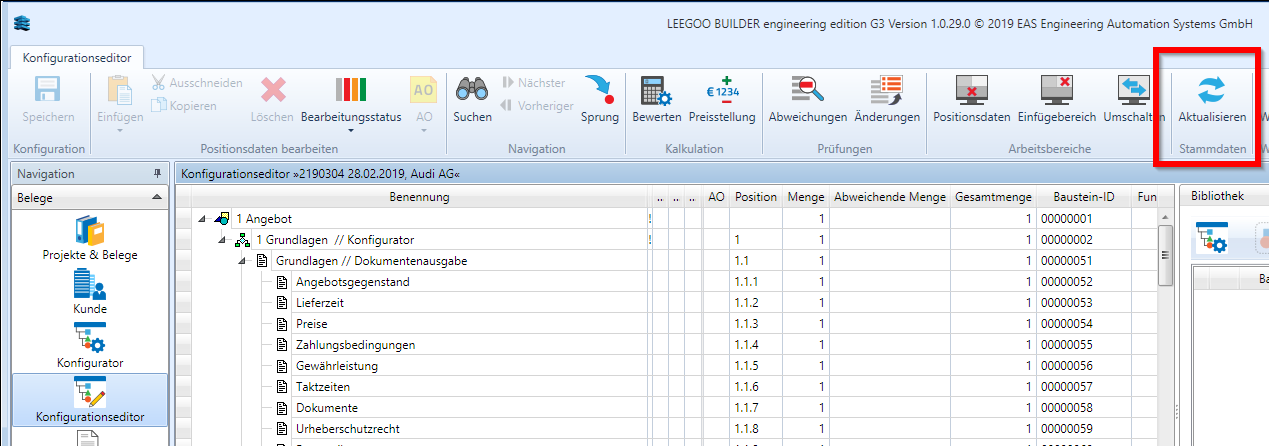
Task: Select Konfigurationseditor in navigation panel
Action: 90,400
